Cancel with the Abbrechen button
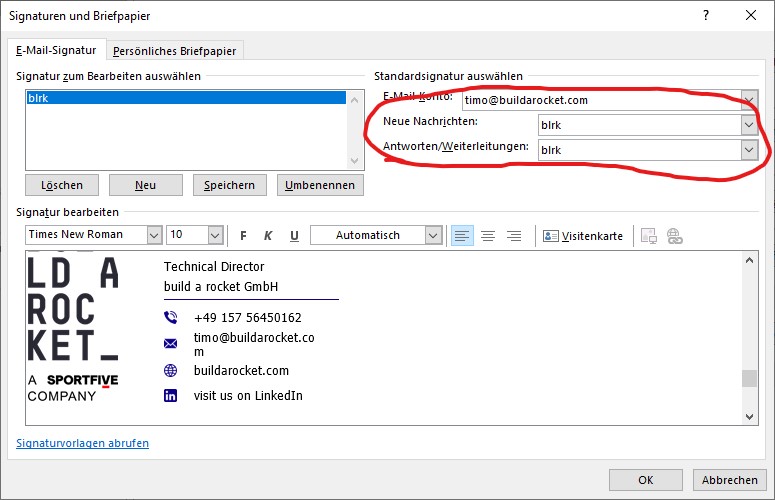Image resolution: width=775 pixels, height=500 pixels. 730,480
